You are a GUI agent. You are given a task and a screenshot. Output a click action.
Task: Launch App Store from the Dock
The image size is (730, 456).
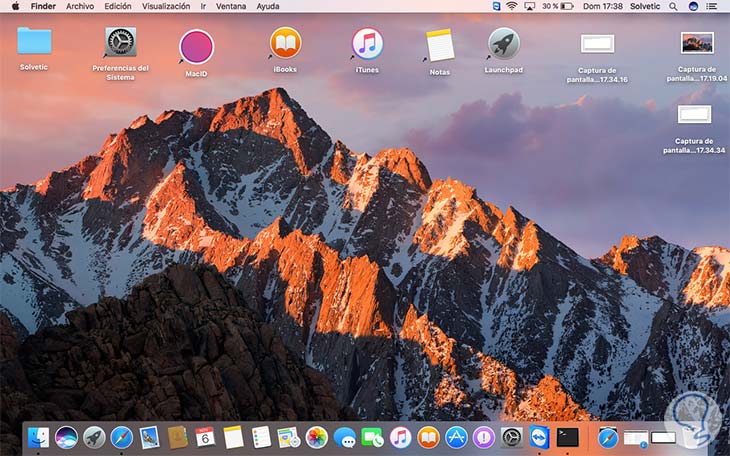pos(456,437)
